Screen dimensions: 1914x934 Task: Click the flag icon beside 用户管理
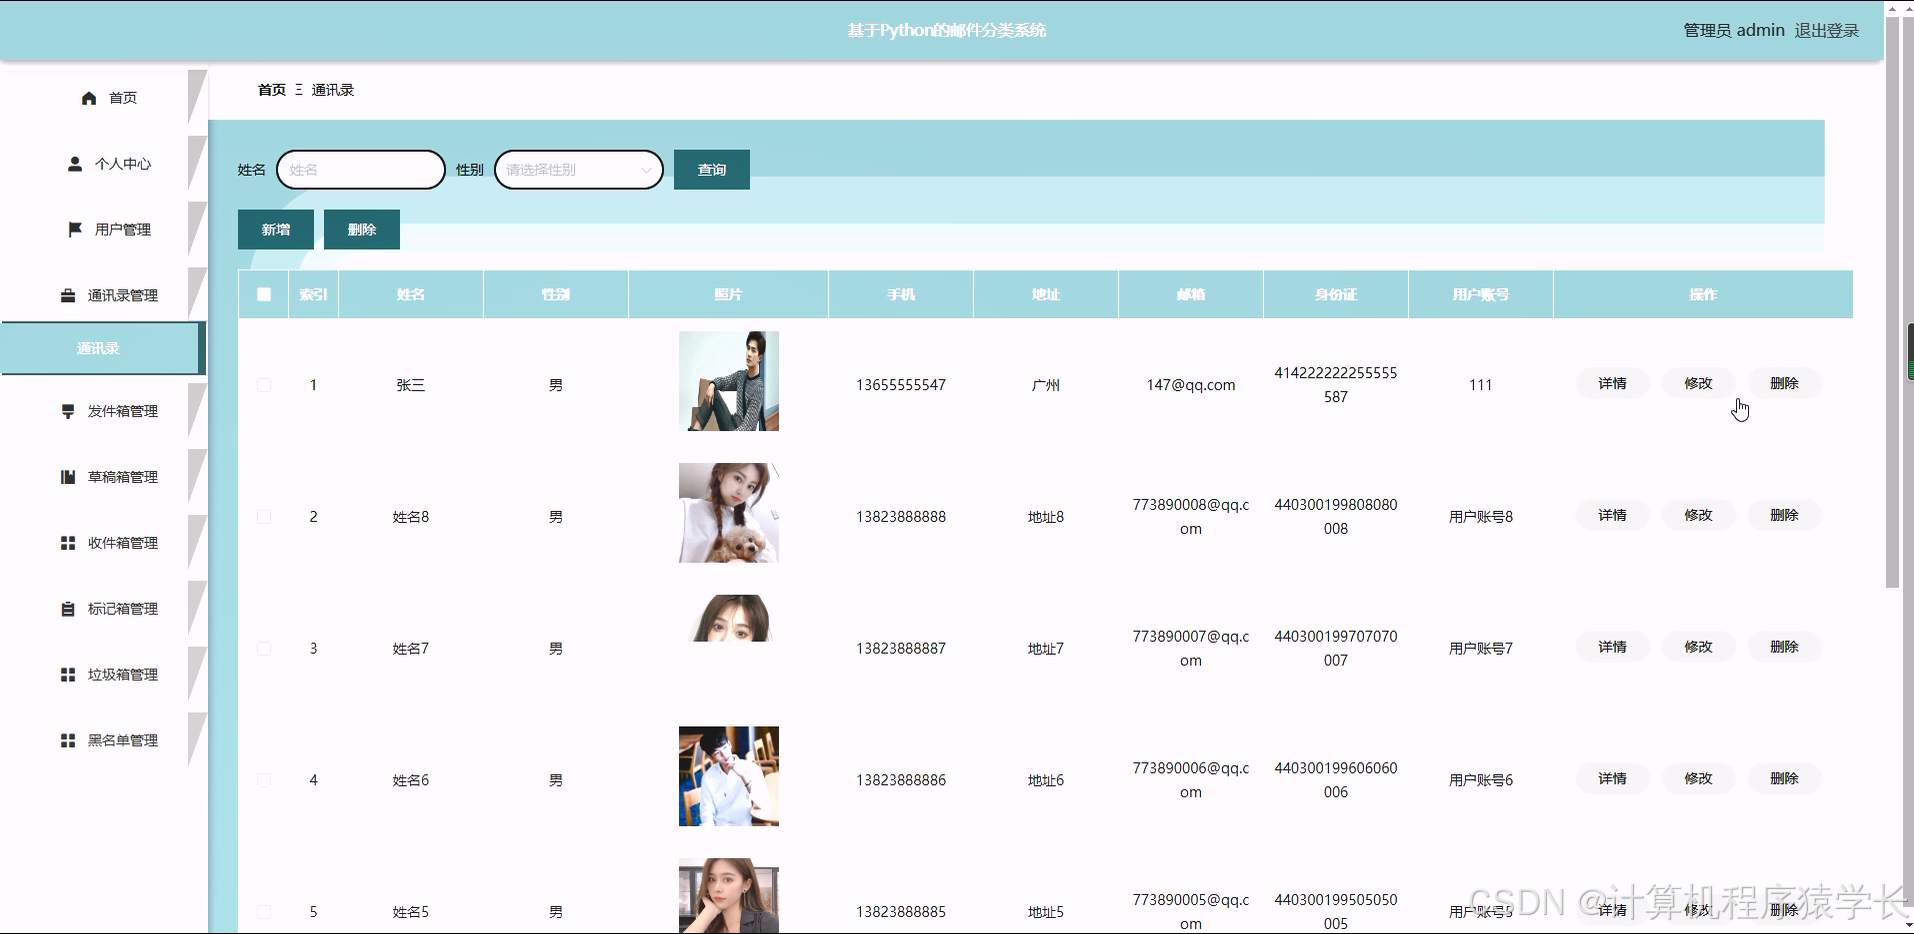click(x=75, y=230)
